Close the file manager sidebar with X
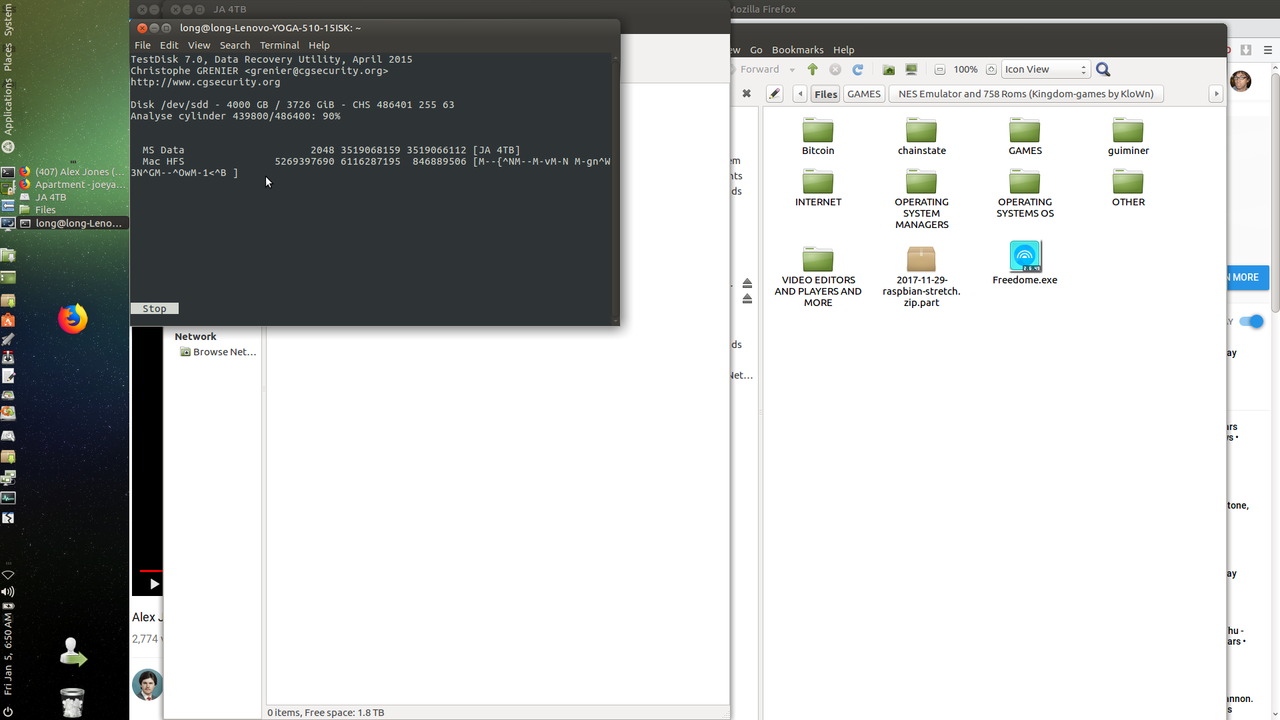 pos(746,94)
